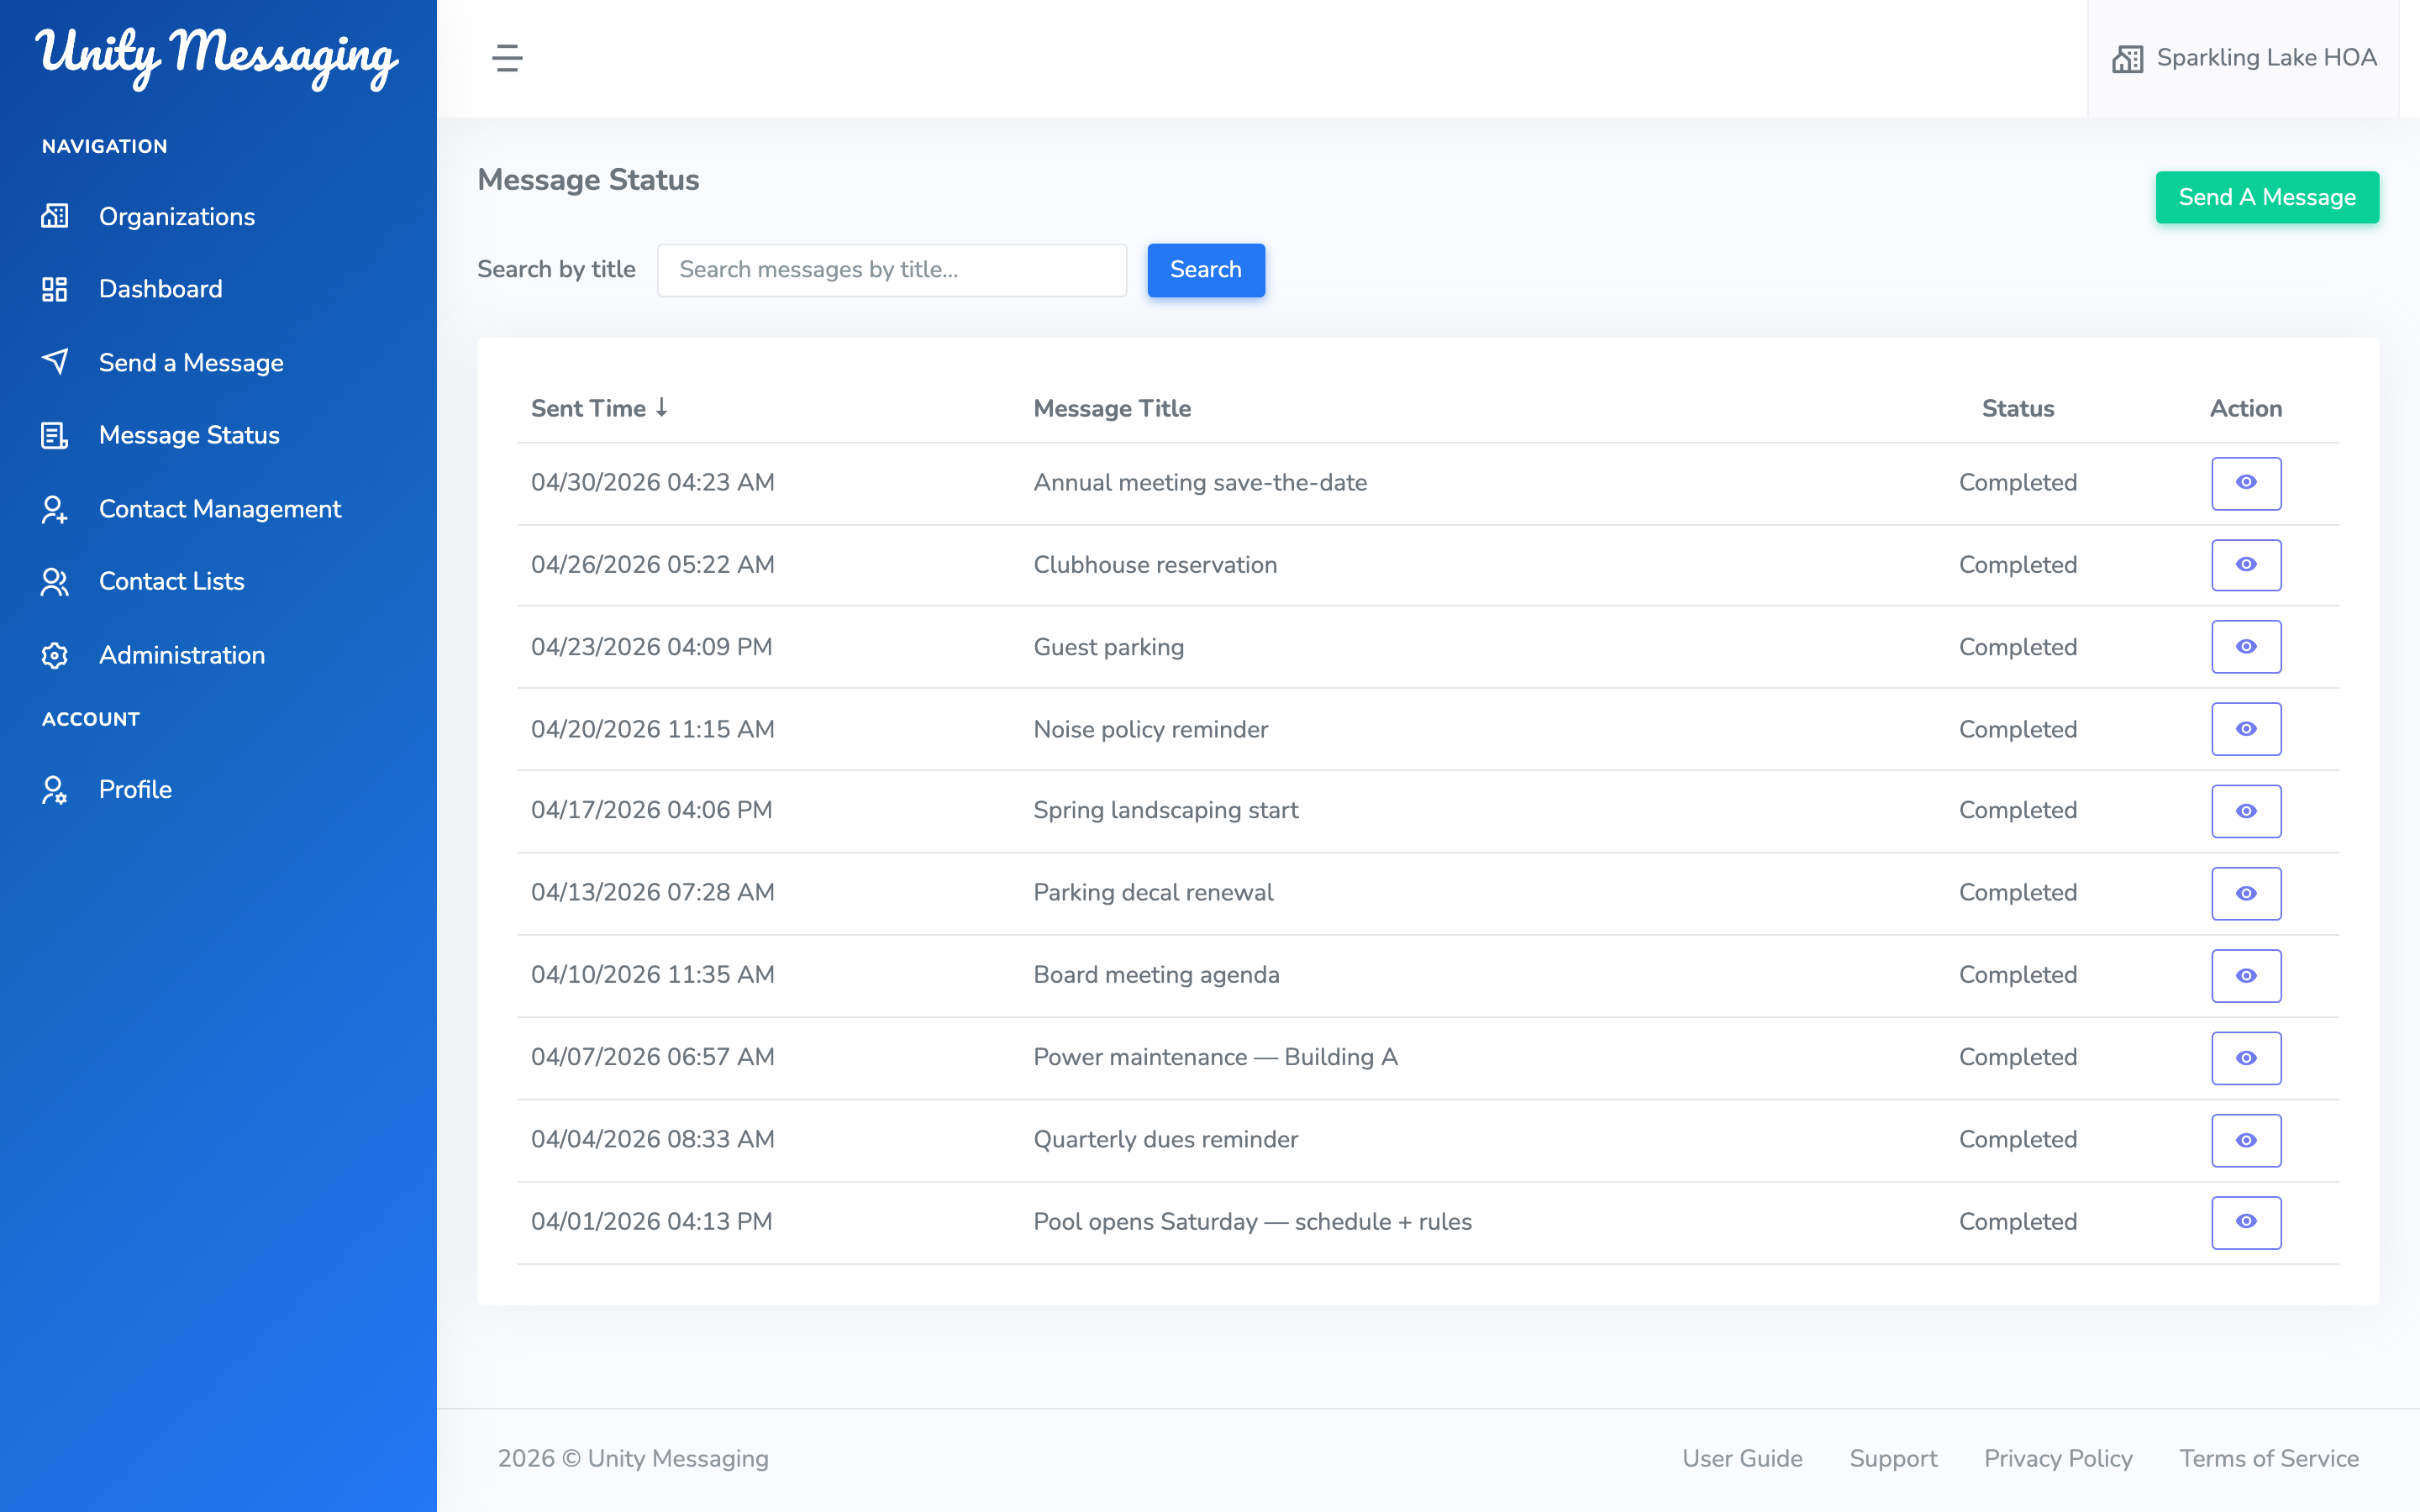Open the User Guide footer link
2420x1512 pixels.
1742,1458
